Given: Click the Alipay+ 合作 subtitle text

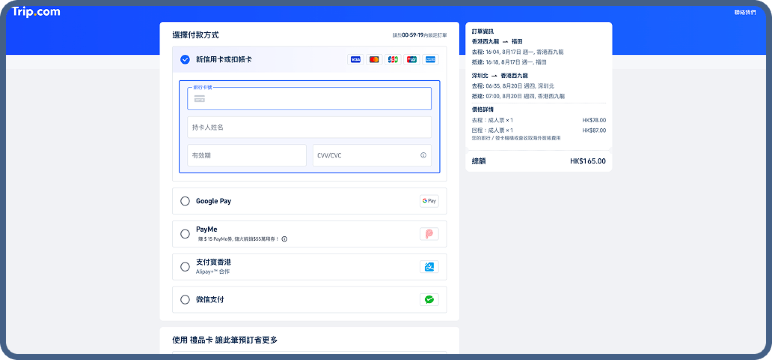Looking at the screenshot, I should point(213,272).
